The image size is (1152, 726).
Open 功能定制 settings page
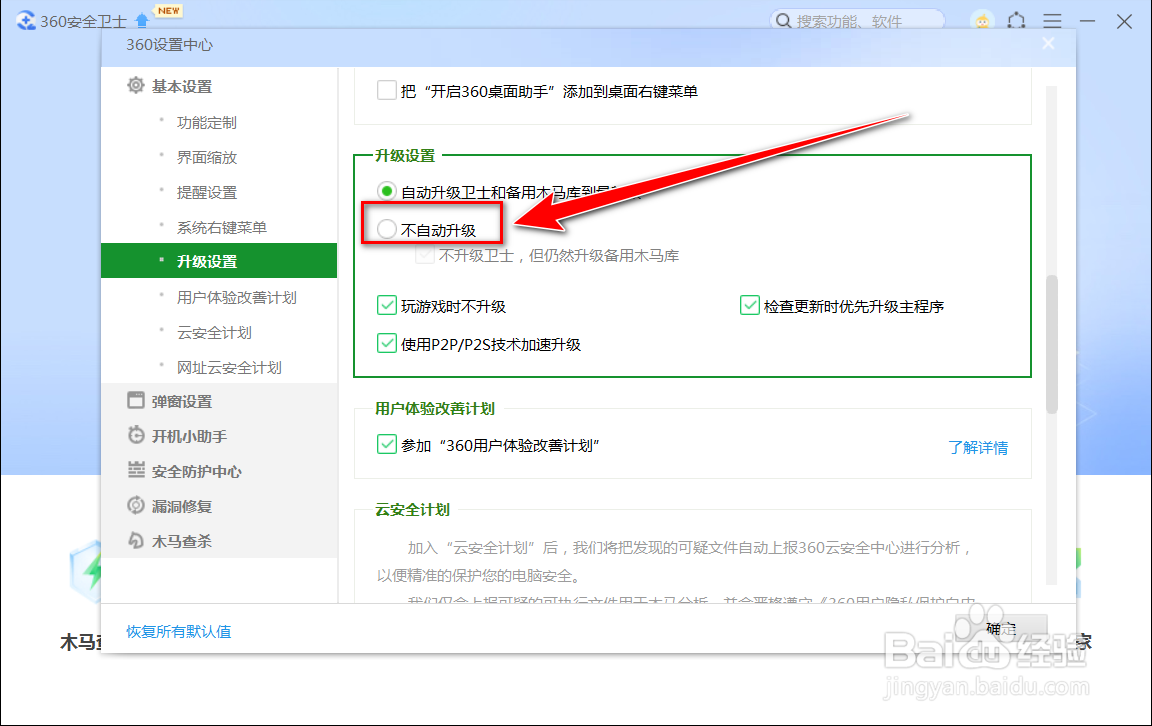206,123
